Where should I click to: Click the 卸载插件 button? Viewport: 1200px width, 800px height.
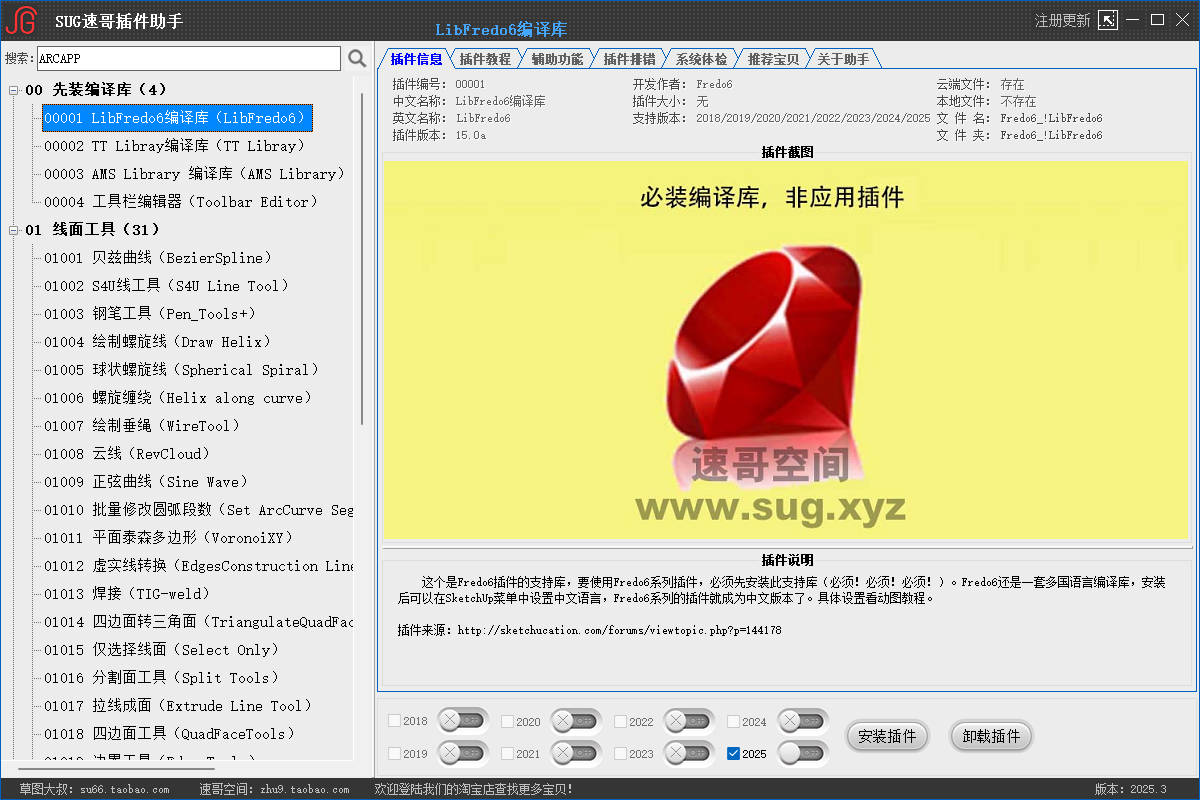[991, 736]
